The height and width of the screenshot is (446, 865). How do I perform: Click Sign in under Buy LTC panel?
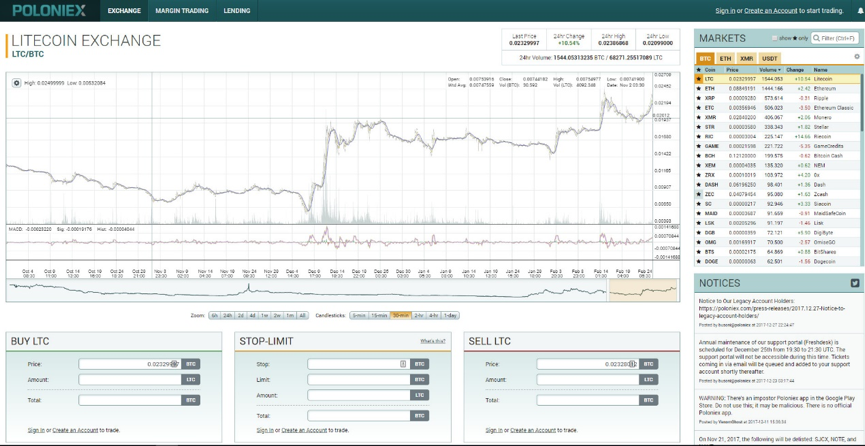[x=36, y=430]
